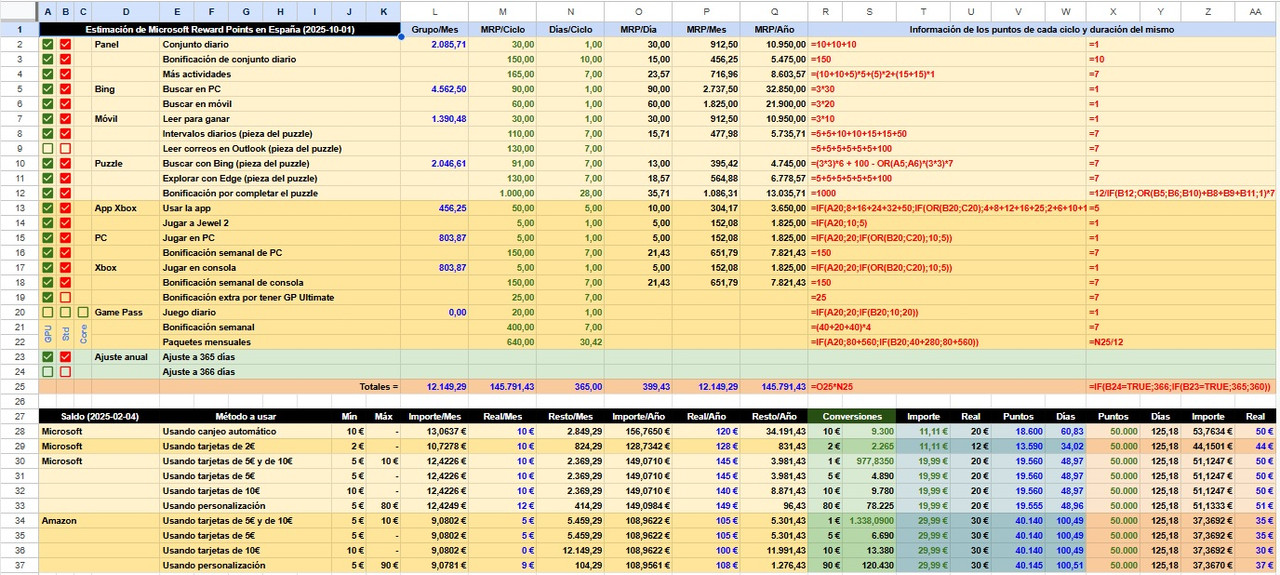1280x575 pixels.
Task: Toggle red checkbox in 'Buscar en PC' row
Action: (x=65, y=90)
